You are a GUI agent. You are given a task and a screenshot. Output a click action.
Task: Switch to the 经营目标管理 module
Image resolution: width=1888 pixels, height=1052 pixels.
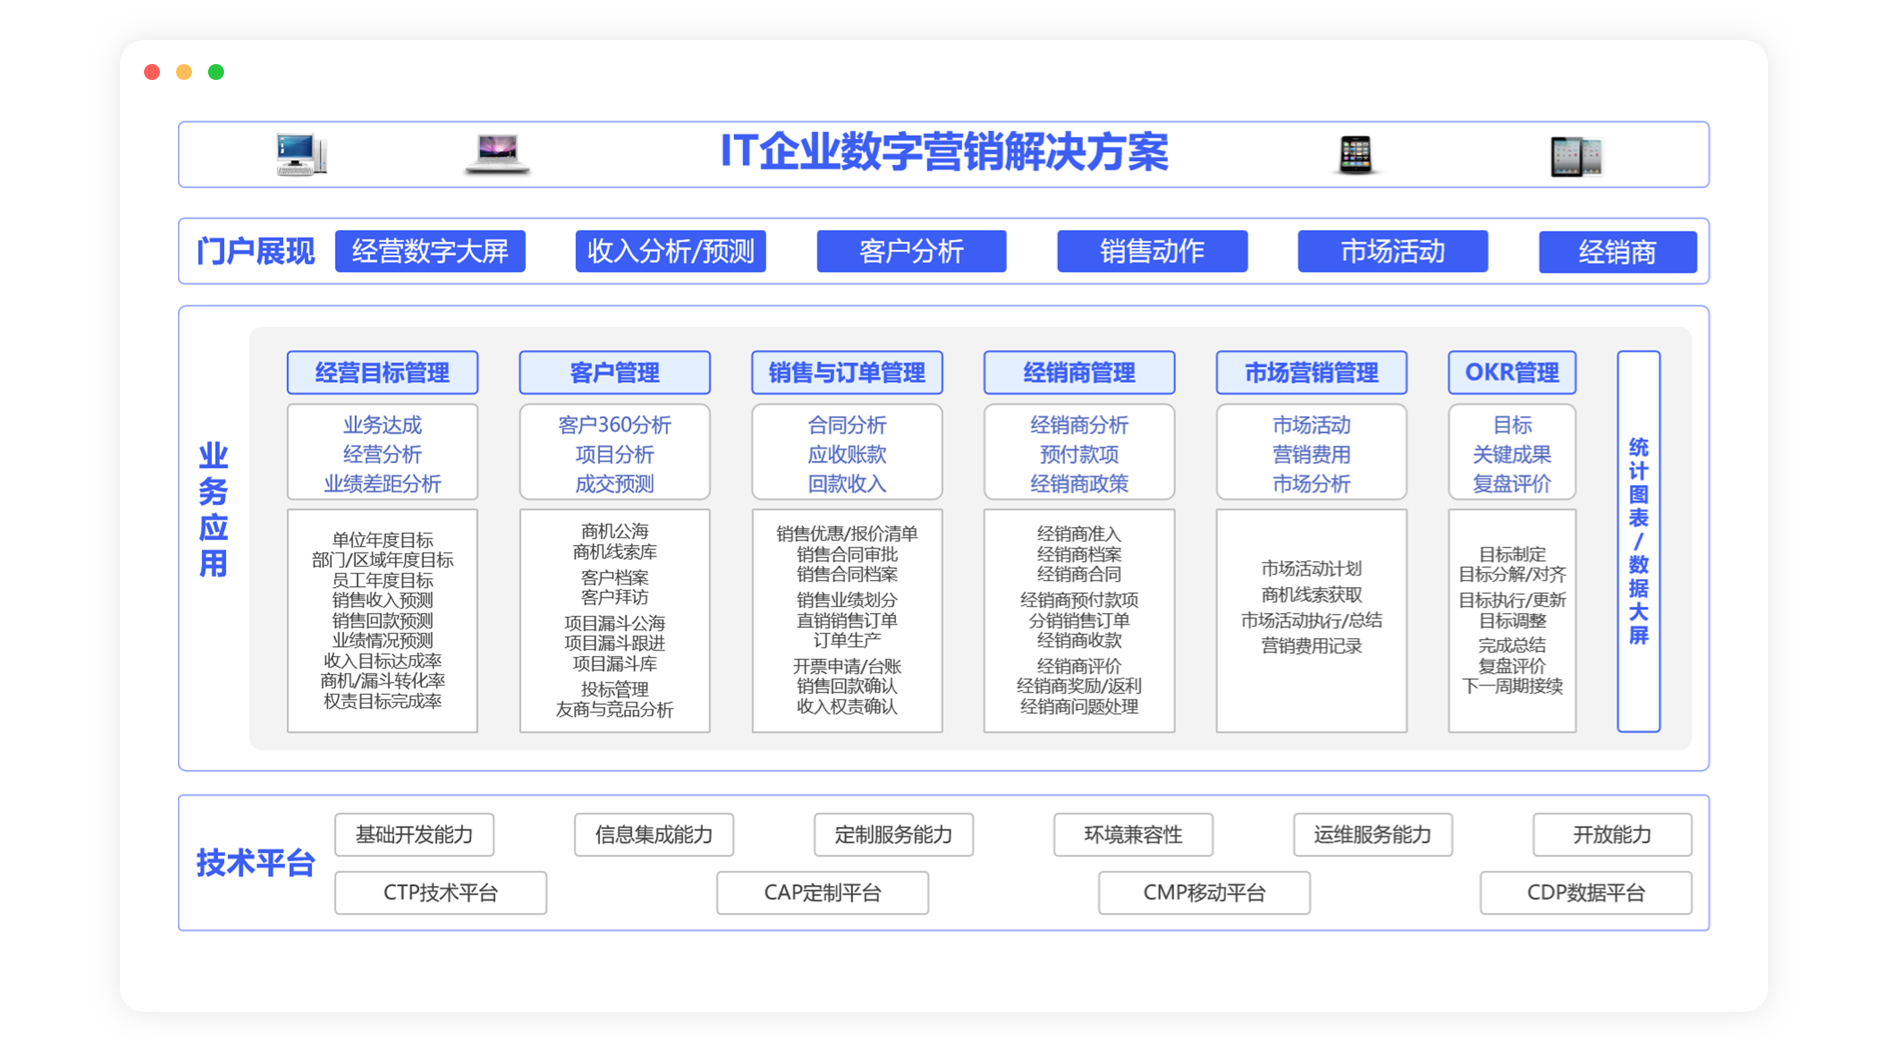382,372
